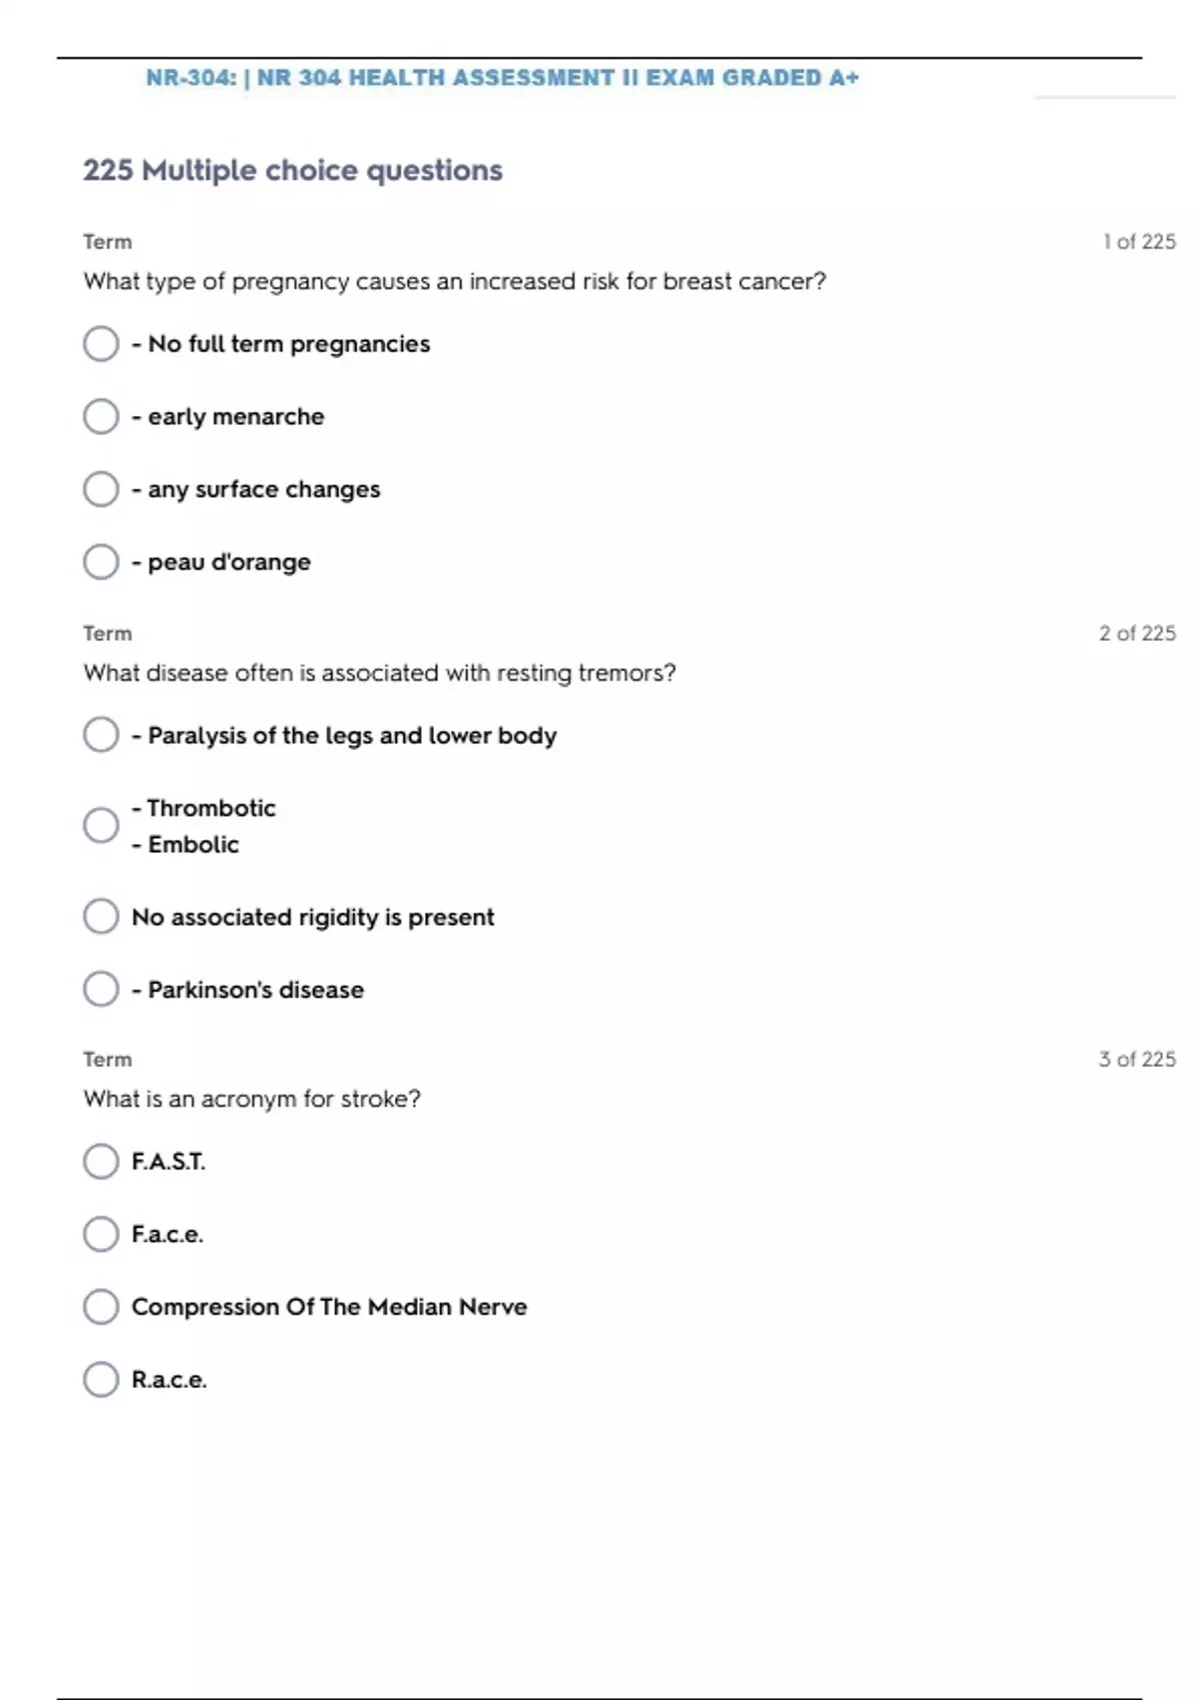Select 'Compression Of The Median Nerve' option
The height and width of the screenshot is (1700, 1200).
click(x=101, y=1307)
